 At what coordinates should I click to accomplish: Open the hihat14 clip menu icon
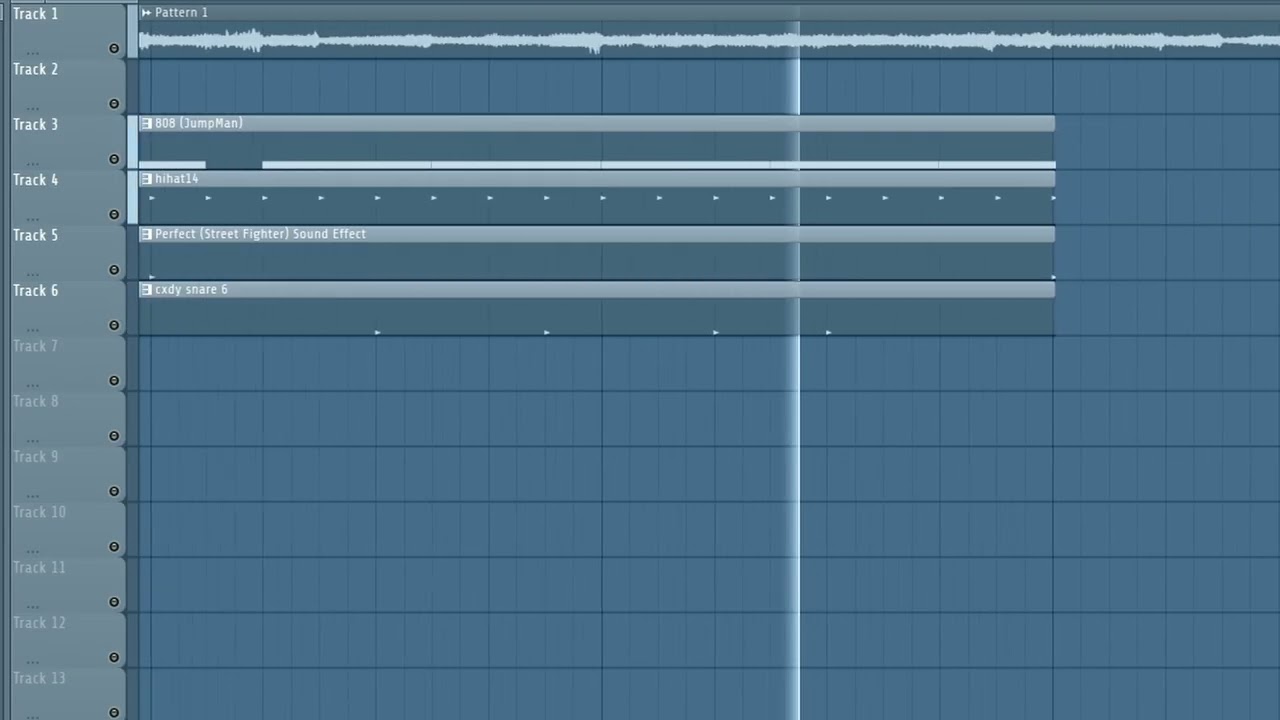point(146,178)
